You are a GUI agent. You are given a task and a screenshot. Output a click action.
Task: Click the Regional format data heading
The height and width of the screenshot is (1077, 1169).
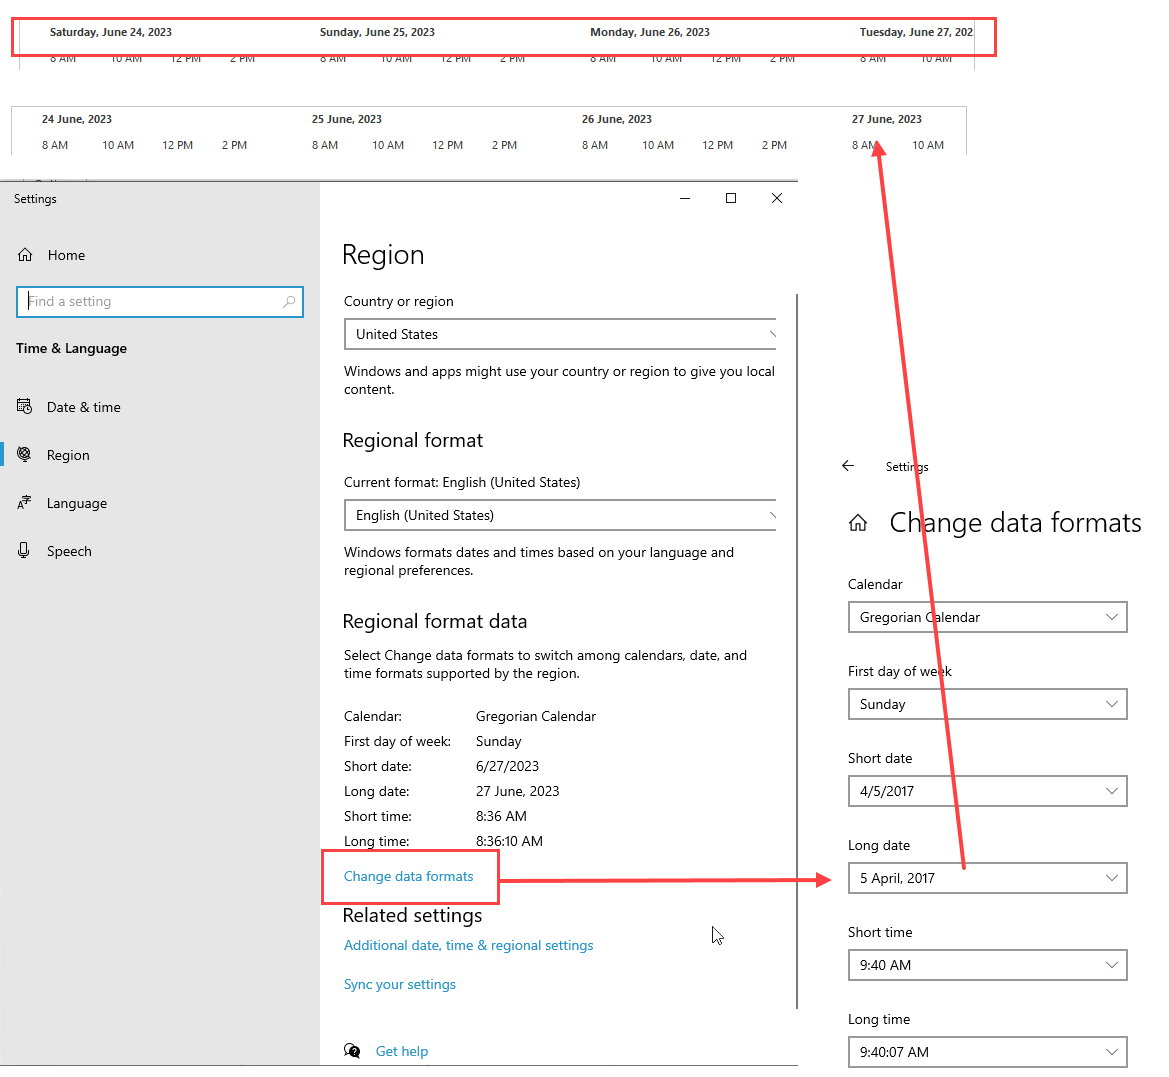pos(435,622)
